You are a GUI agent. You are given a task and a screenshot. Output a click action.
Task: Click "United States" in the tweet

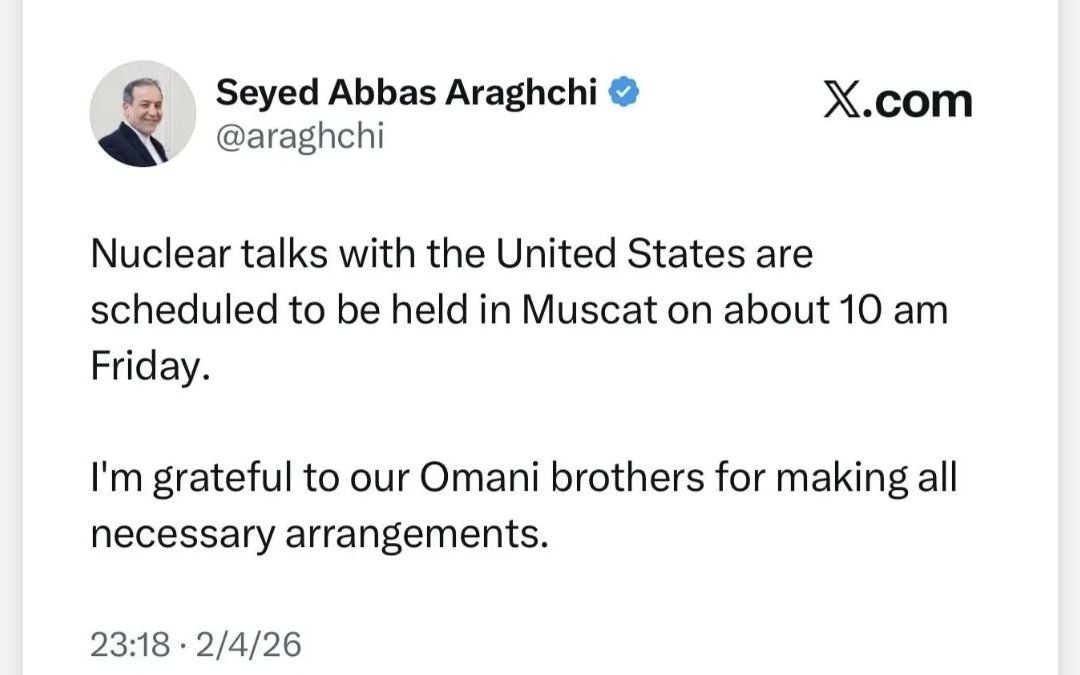620,254
